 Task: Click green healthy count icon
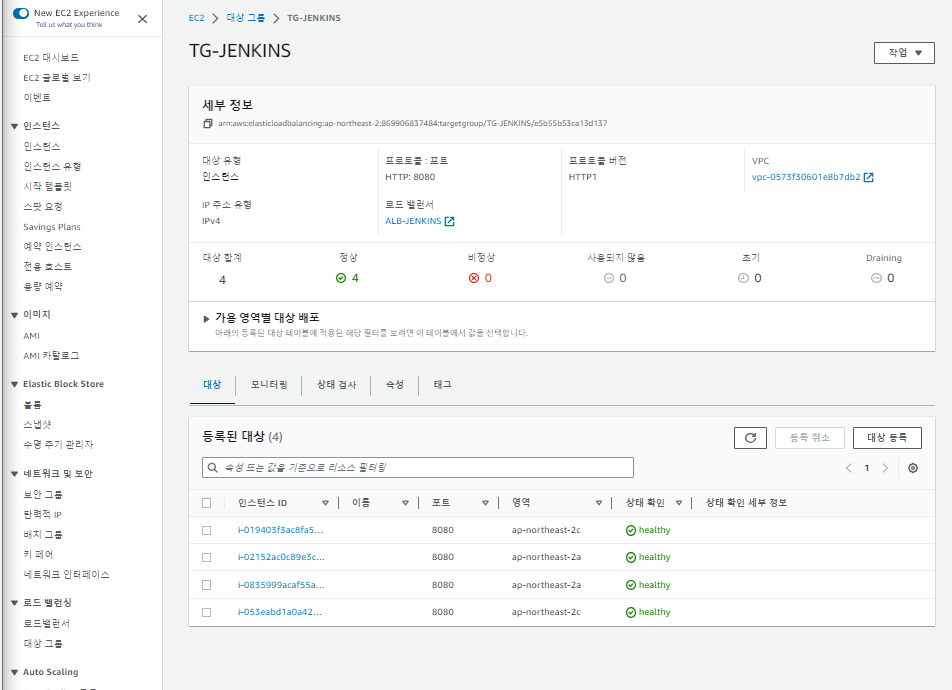[341, 278]
